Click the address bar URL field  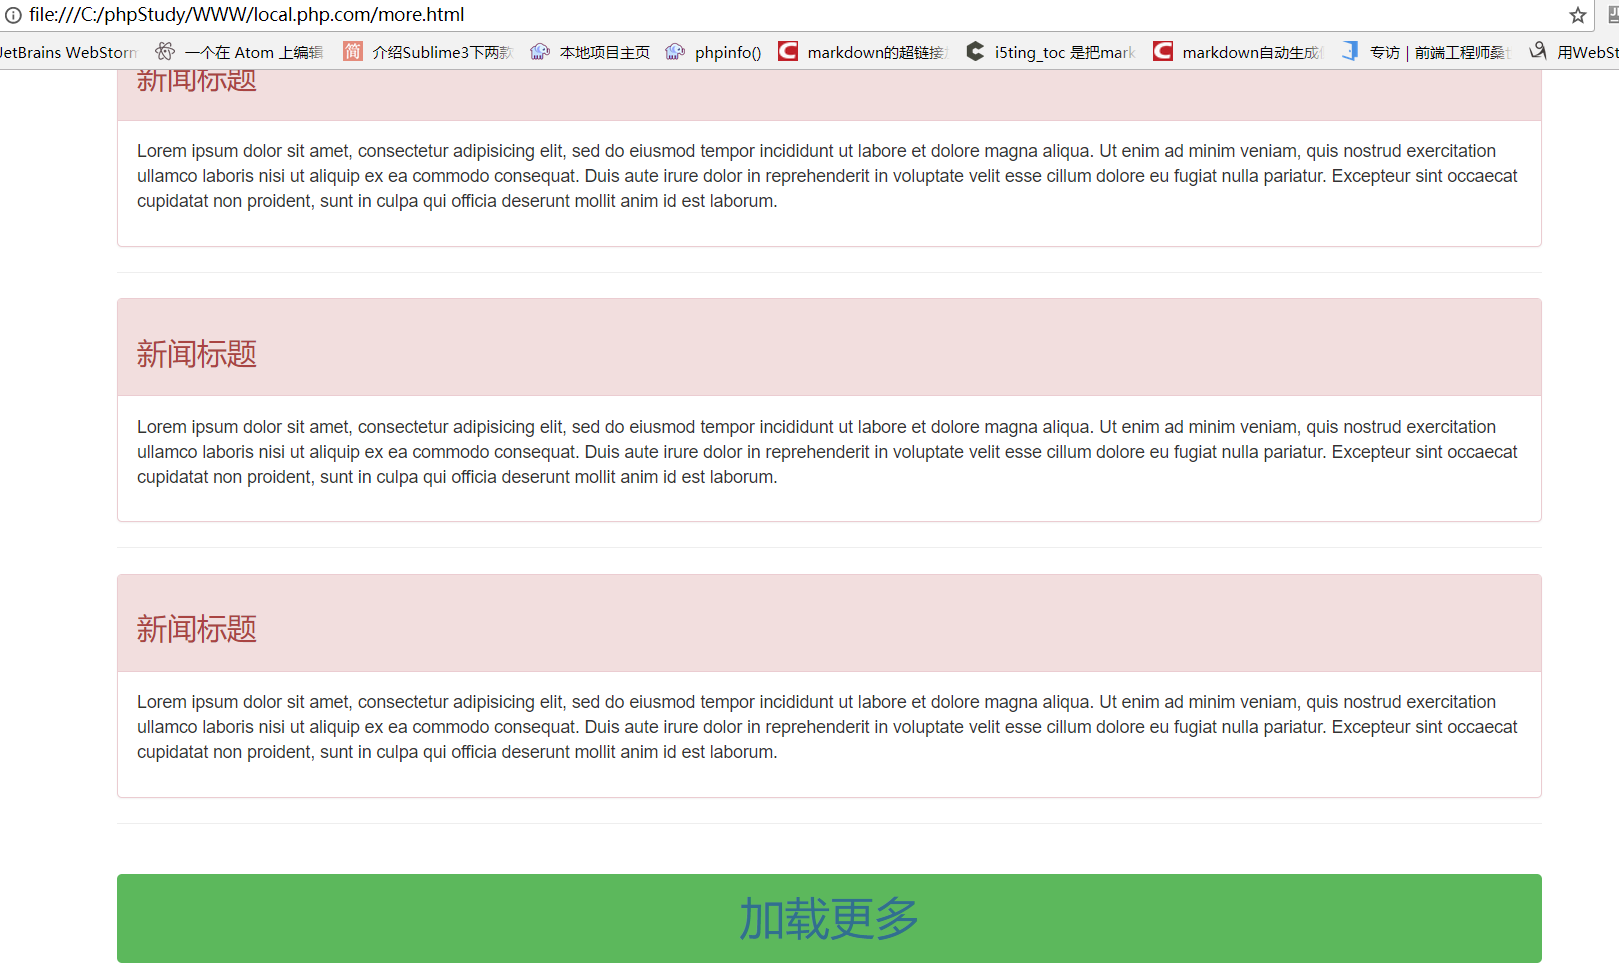(x=700, y=15)
